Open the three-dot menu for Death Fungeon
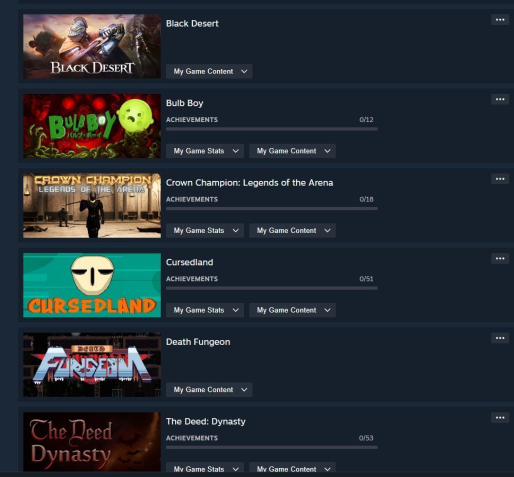This screenshot has width=514, height=477. [x=500, y=338]
